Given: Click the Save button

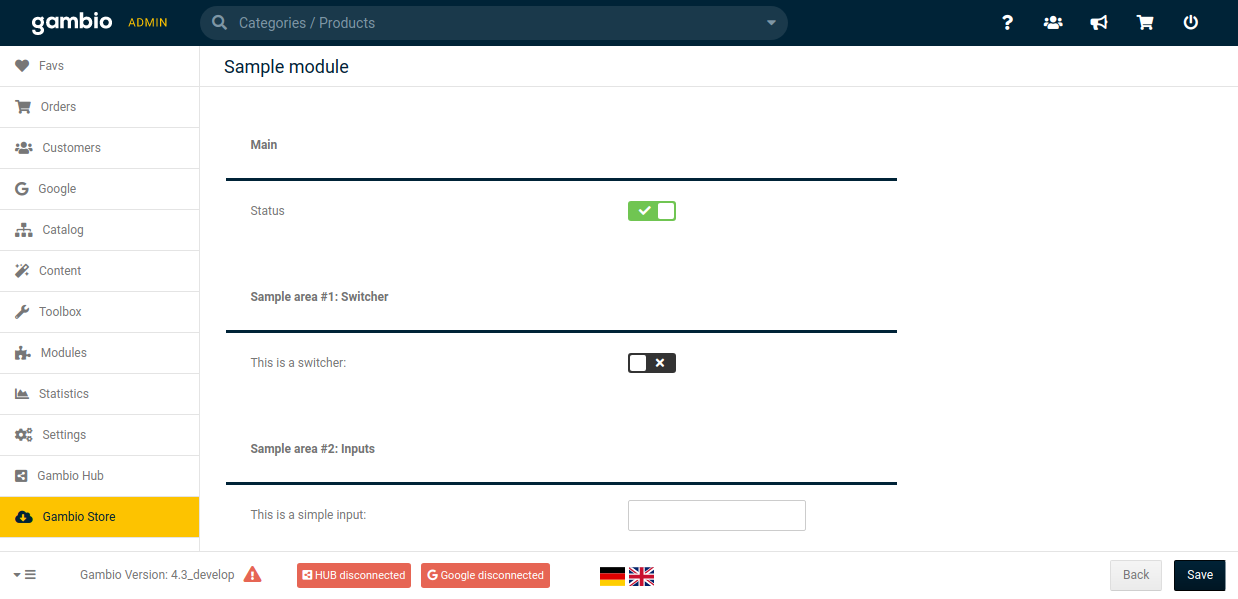Looking at the screenshot, I should coord(1199,575).
